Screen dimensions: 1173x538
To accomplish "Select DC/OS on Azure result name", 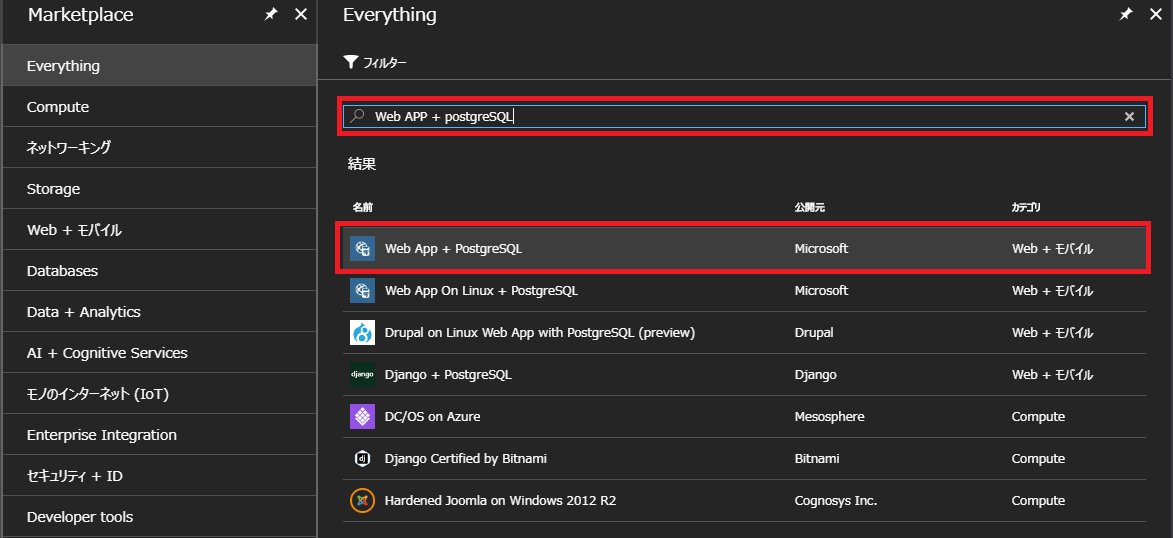I will [x=432, y=416].
